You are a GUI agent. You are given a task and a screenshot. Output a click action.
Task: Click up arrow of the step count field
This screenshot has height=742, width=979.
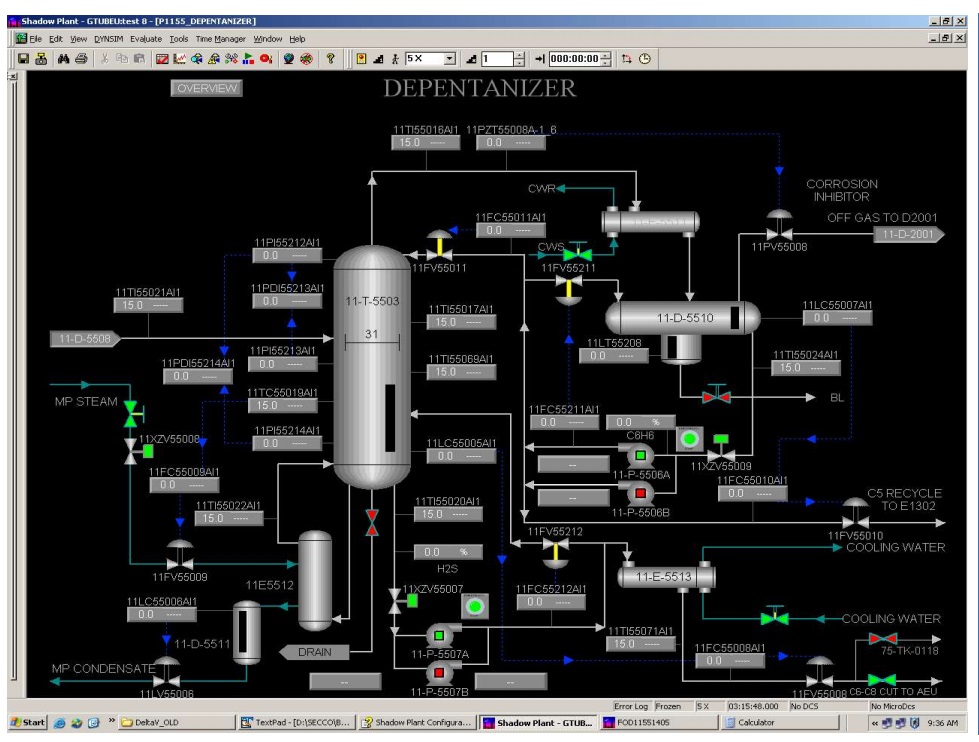click(x=519, y=55)
